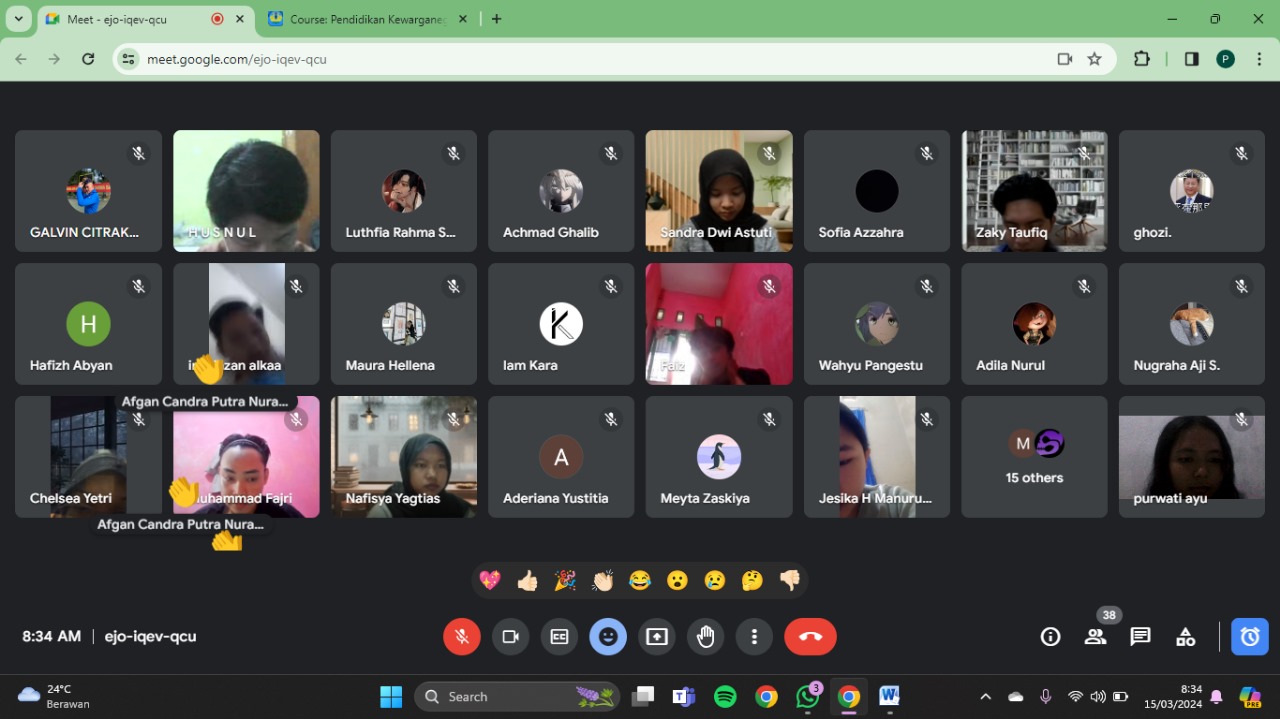This screenshot has height=719, width=1280.
Task: Unmute the microphone in Meet
Action: pyautogui.click(x=461, y=637)
